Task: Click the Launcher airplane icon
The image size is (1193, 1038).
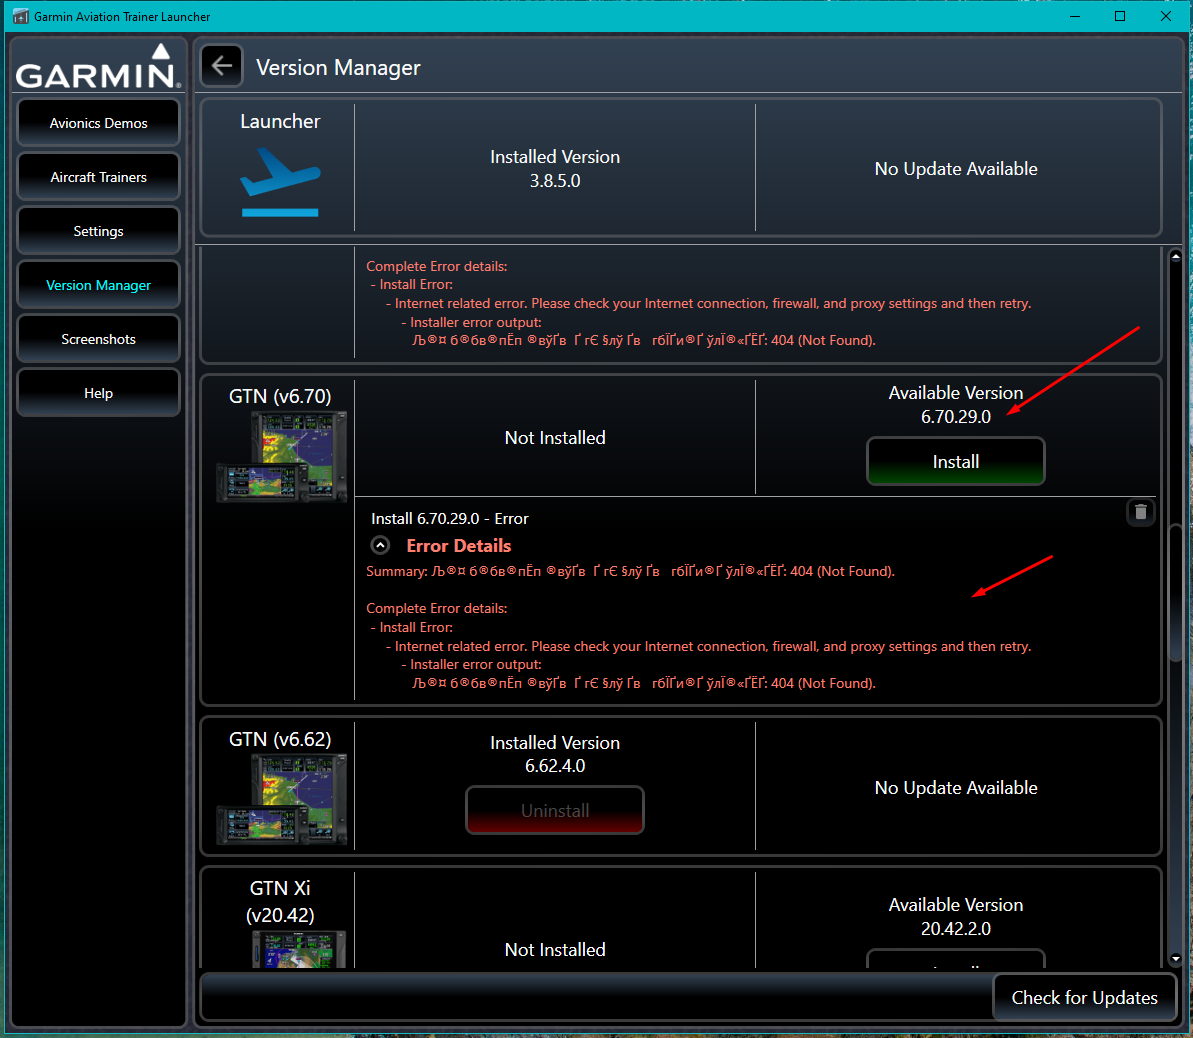Action: point(280,183)
